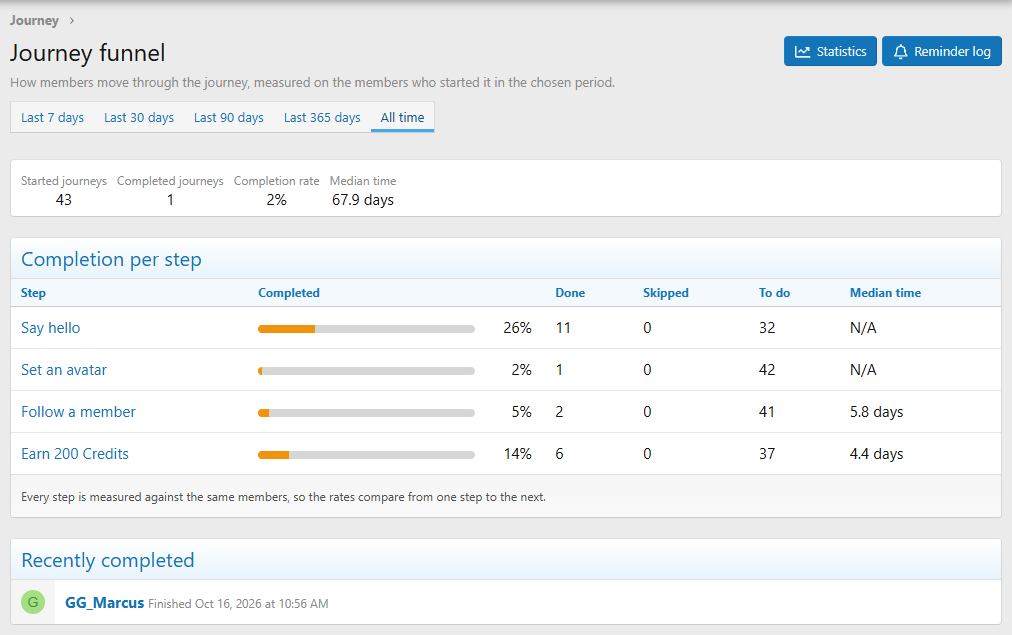Click the Done column header
The image size is (1012, 635).
coord(570,293)
